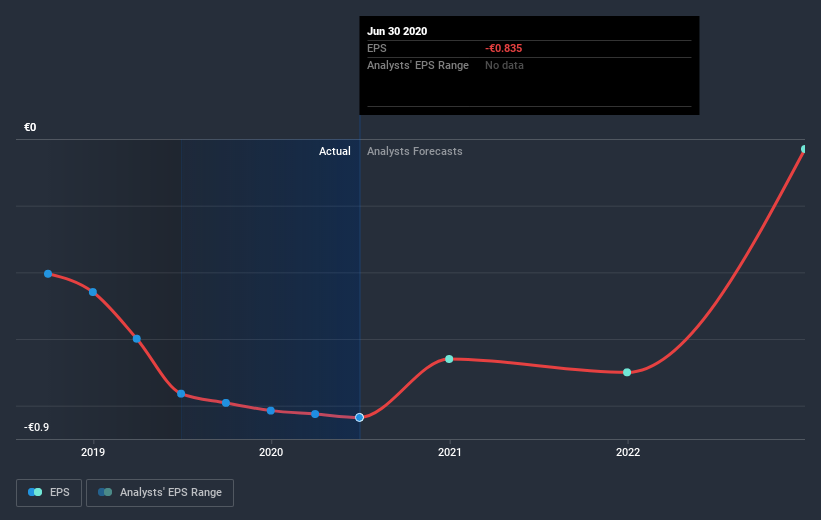Click the first EPS data point in late 2018

(48, 274)
